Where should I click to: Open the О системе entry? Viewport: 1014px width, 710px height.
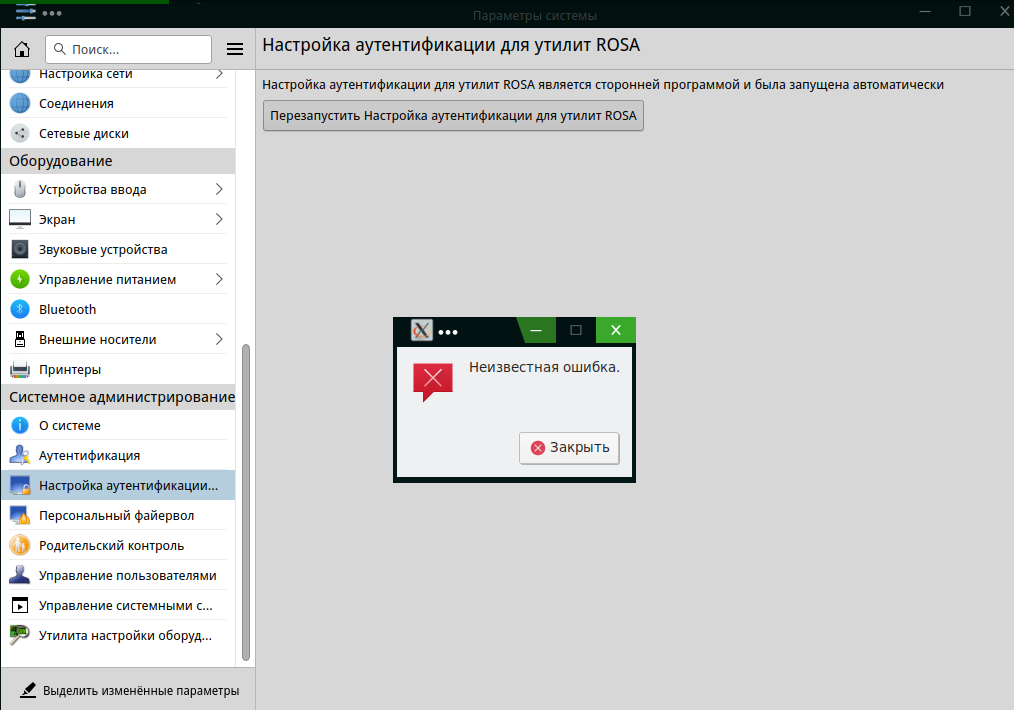coord(118,425)
